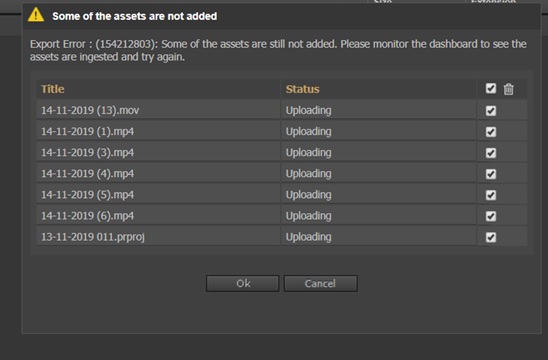
Task: Sort by the Status column header
Action: [x=303, y=89]
